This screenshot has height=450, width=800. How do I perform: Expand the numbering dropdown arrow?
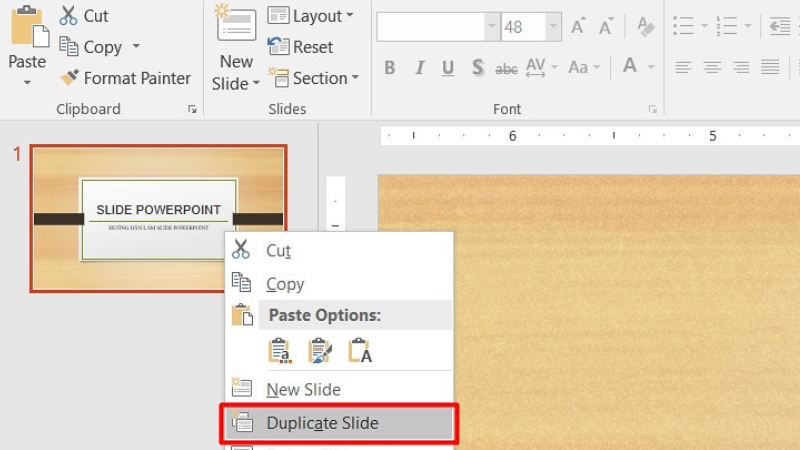click(748, 26)
